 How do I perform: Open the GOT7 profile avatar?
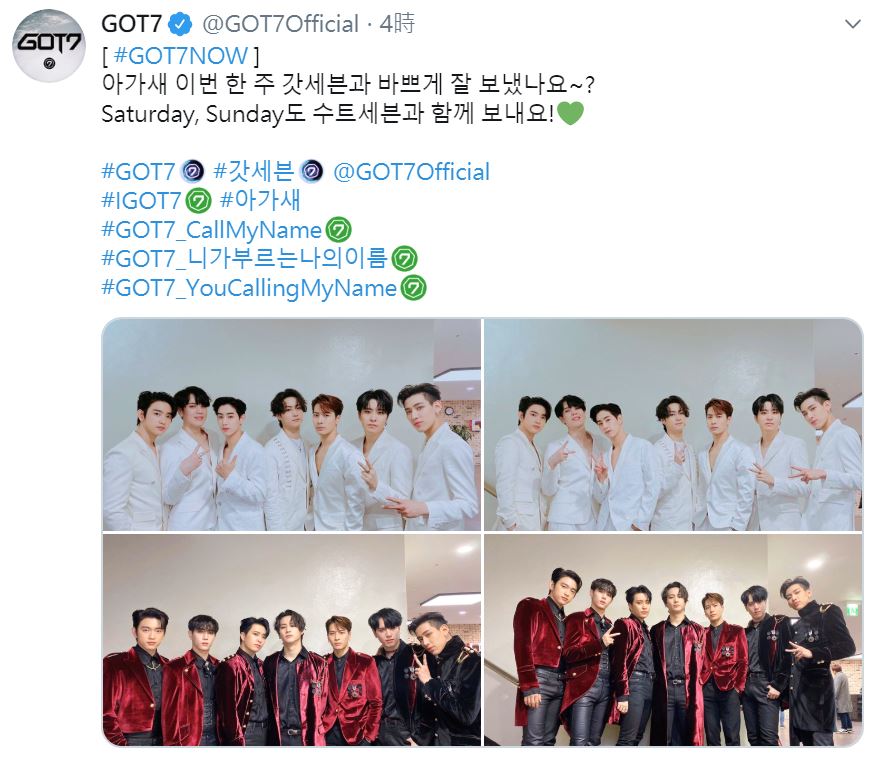click(x=49, y=46)
